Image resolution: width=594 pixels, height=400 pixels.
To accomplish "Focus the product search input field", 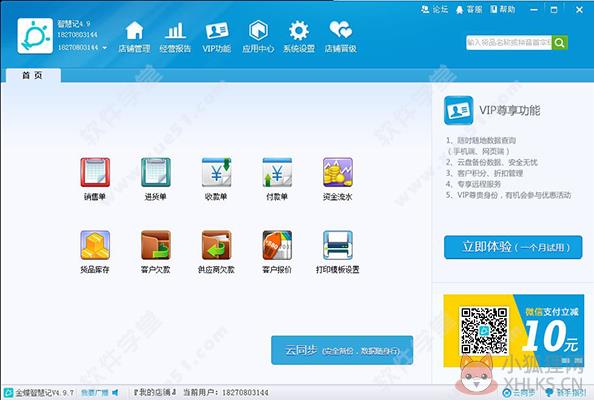I will 509,43.
